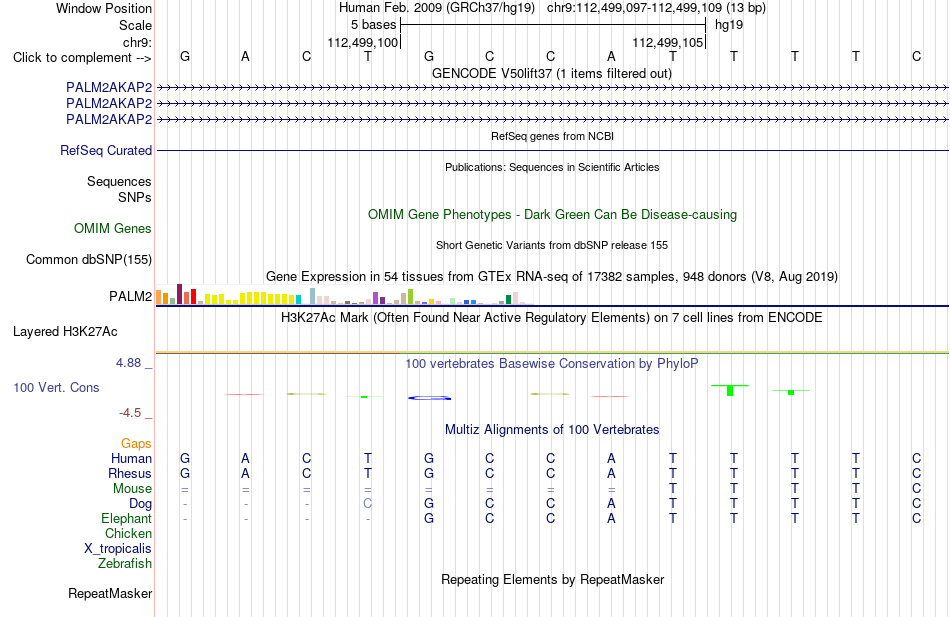Open the RefSeq Curated track label
The width and height of the screenshot is (950, 617).
click(x=105, y=150)
